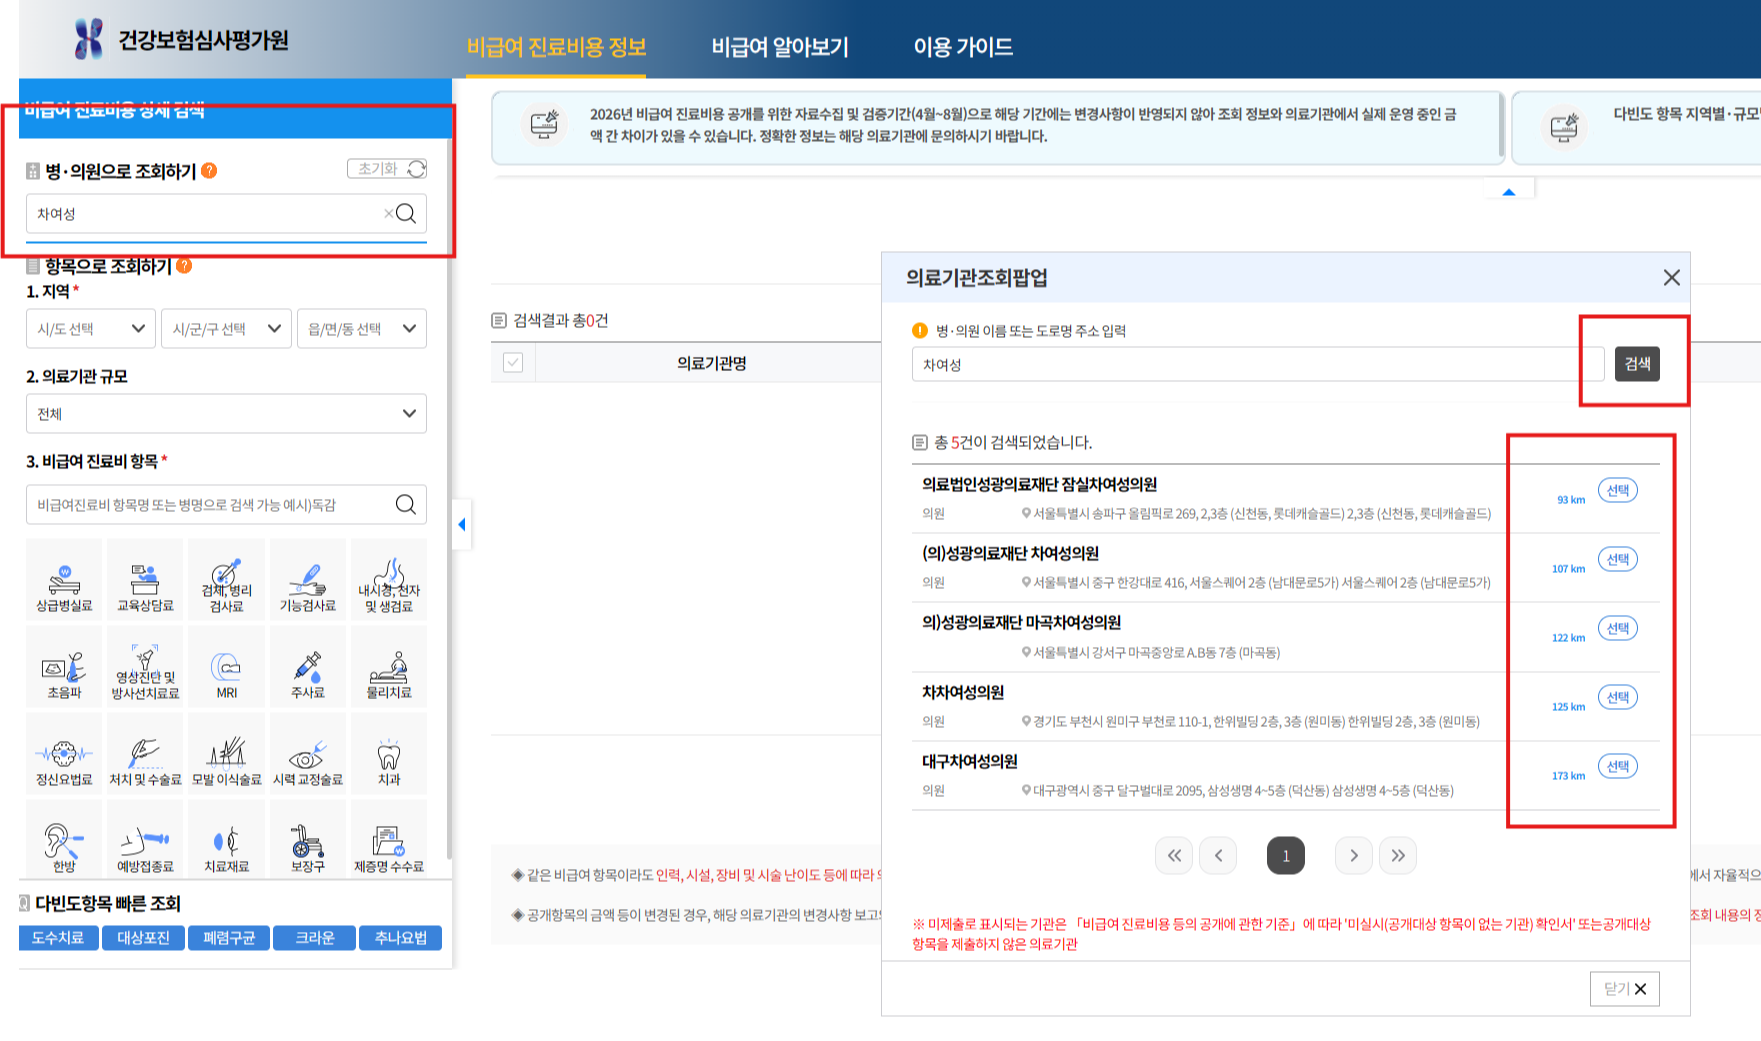Image resolution: width=1761 pixels, height=1041 pixels.
Task: Click the 초기화 reset button
Action: [387, 169]
